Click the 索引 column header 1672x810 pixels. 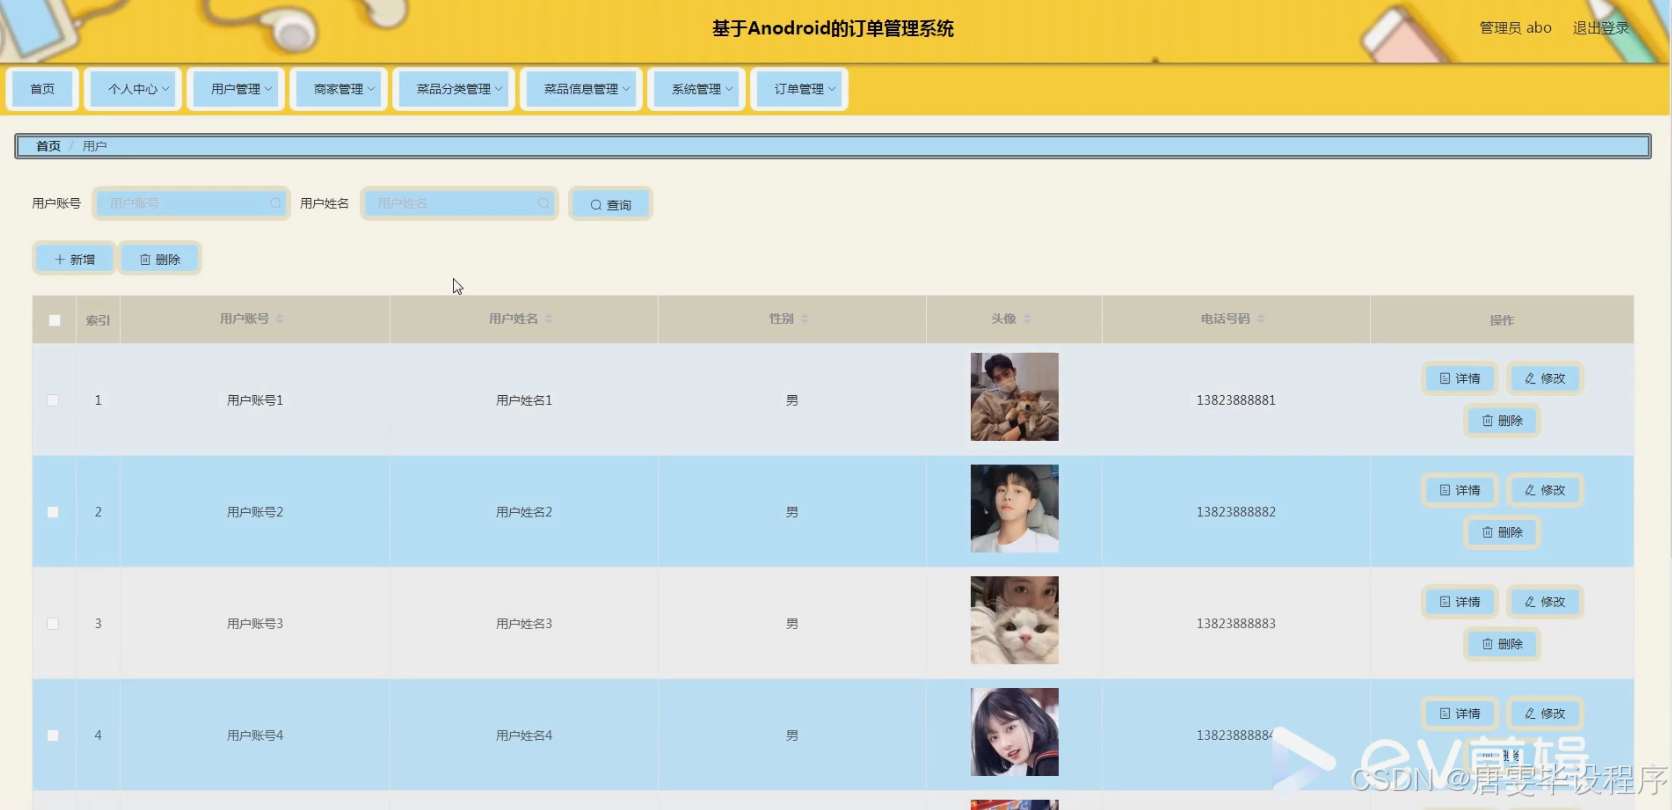point(98,320)
